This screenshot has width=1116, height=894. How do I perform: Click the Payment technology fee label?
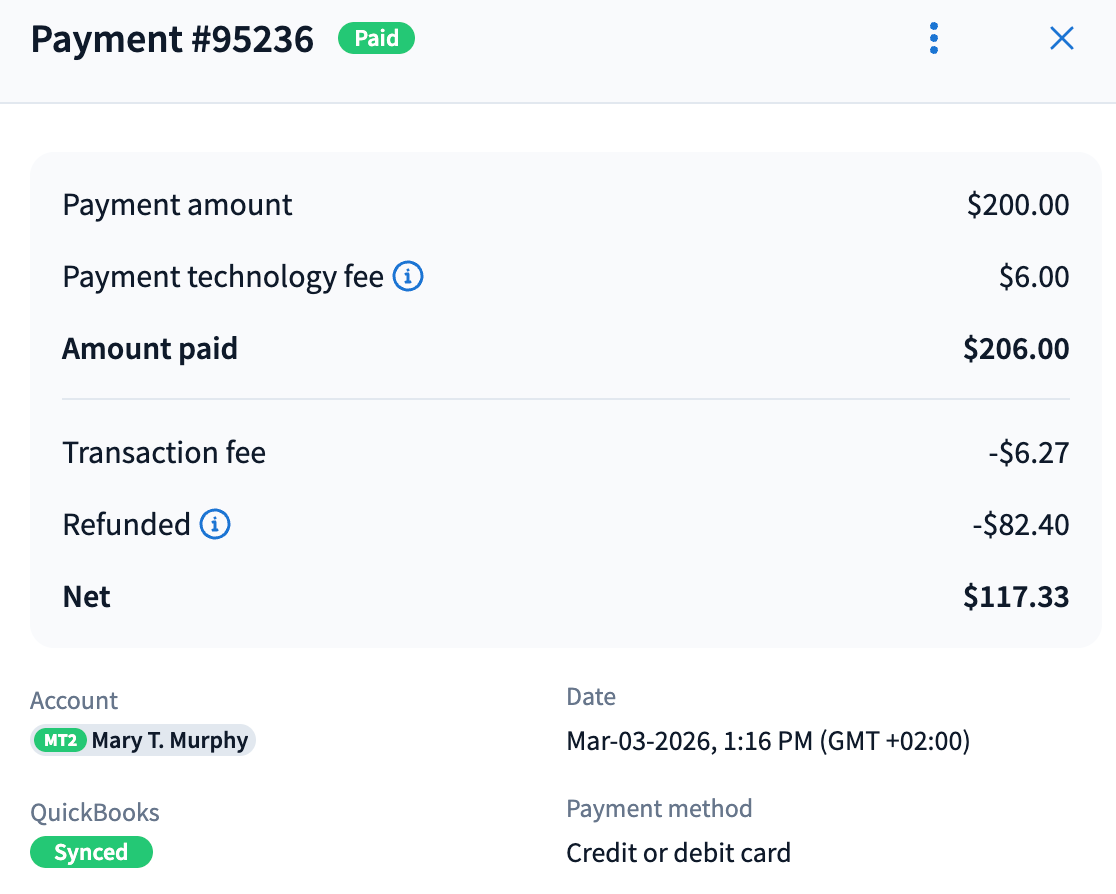coord(223,277)
